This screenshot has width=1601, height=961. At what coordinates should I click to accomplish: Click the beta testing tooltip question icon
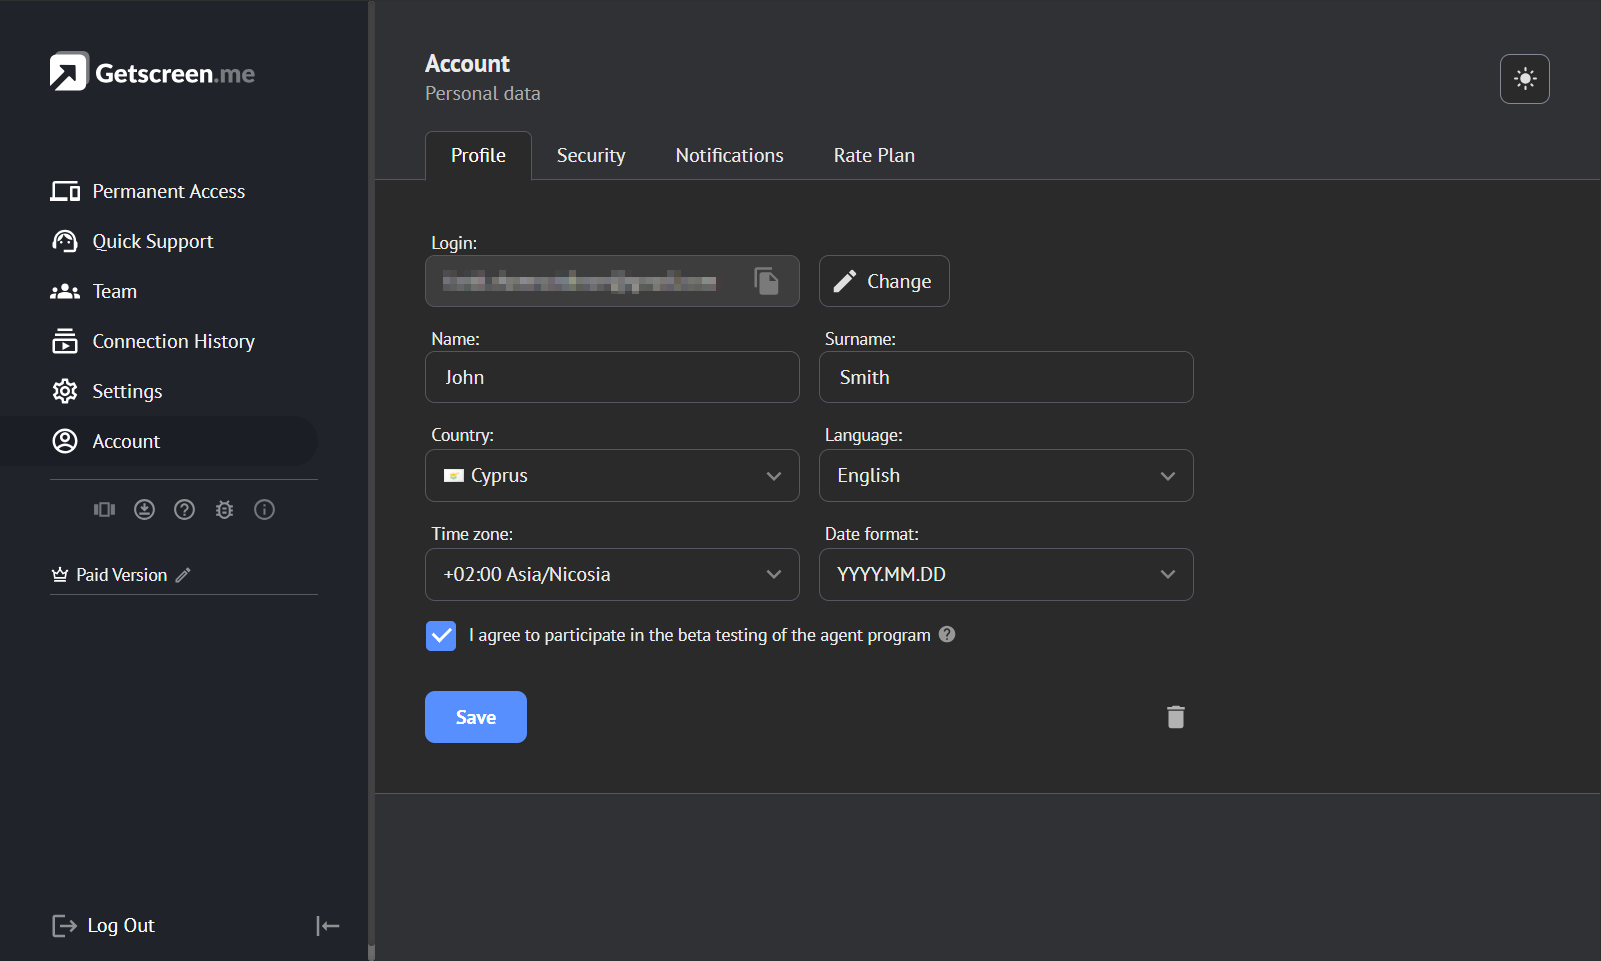click(x=947, y=634)
